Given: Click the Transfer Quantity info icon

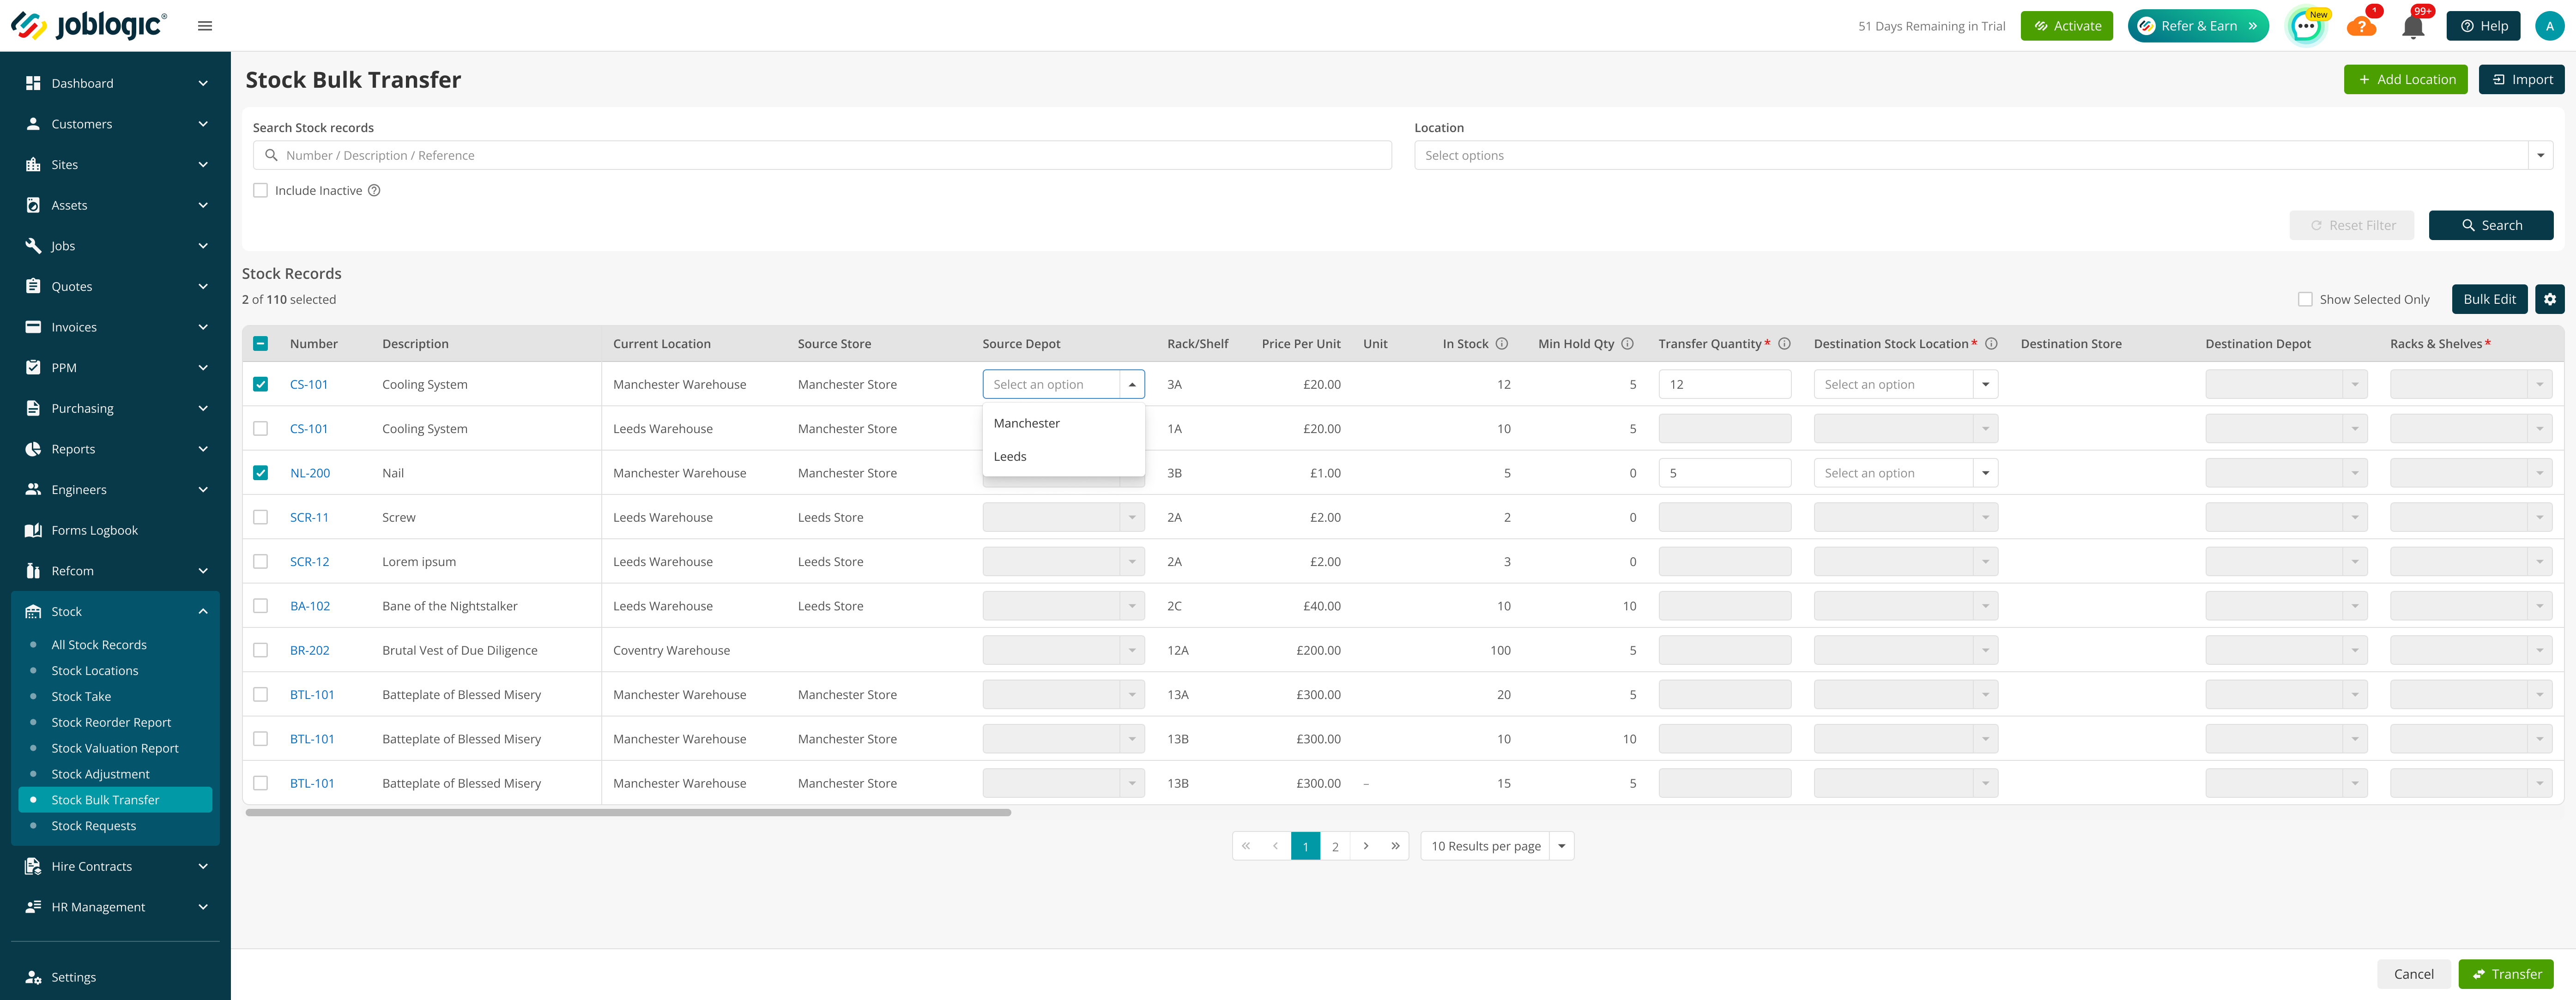Looking at the screenshot, I should [1784, 344].
